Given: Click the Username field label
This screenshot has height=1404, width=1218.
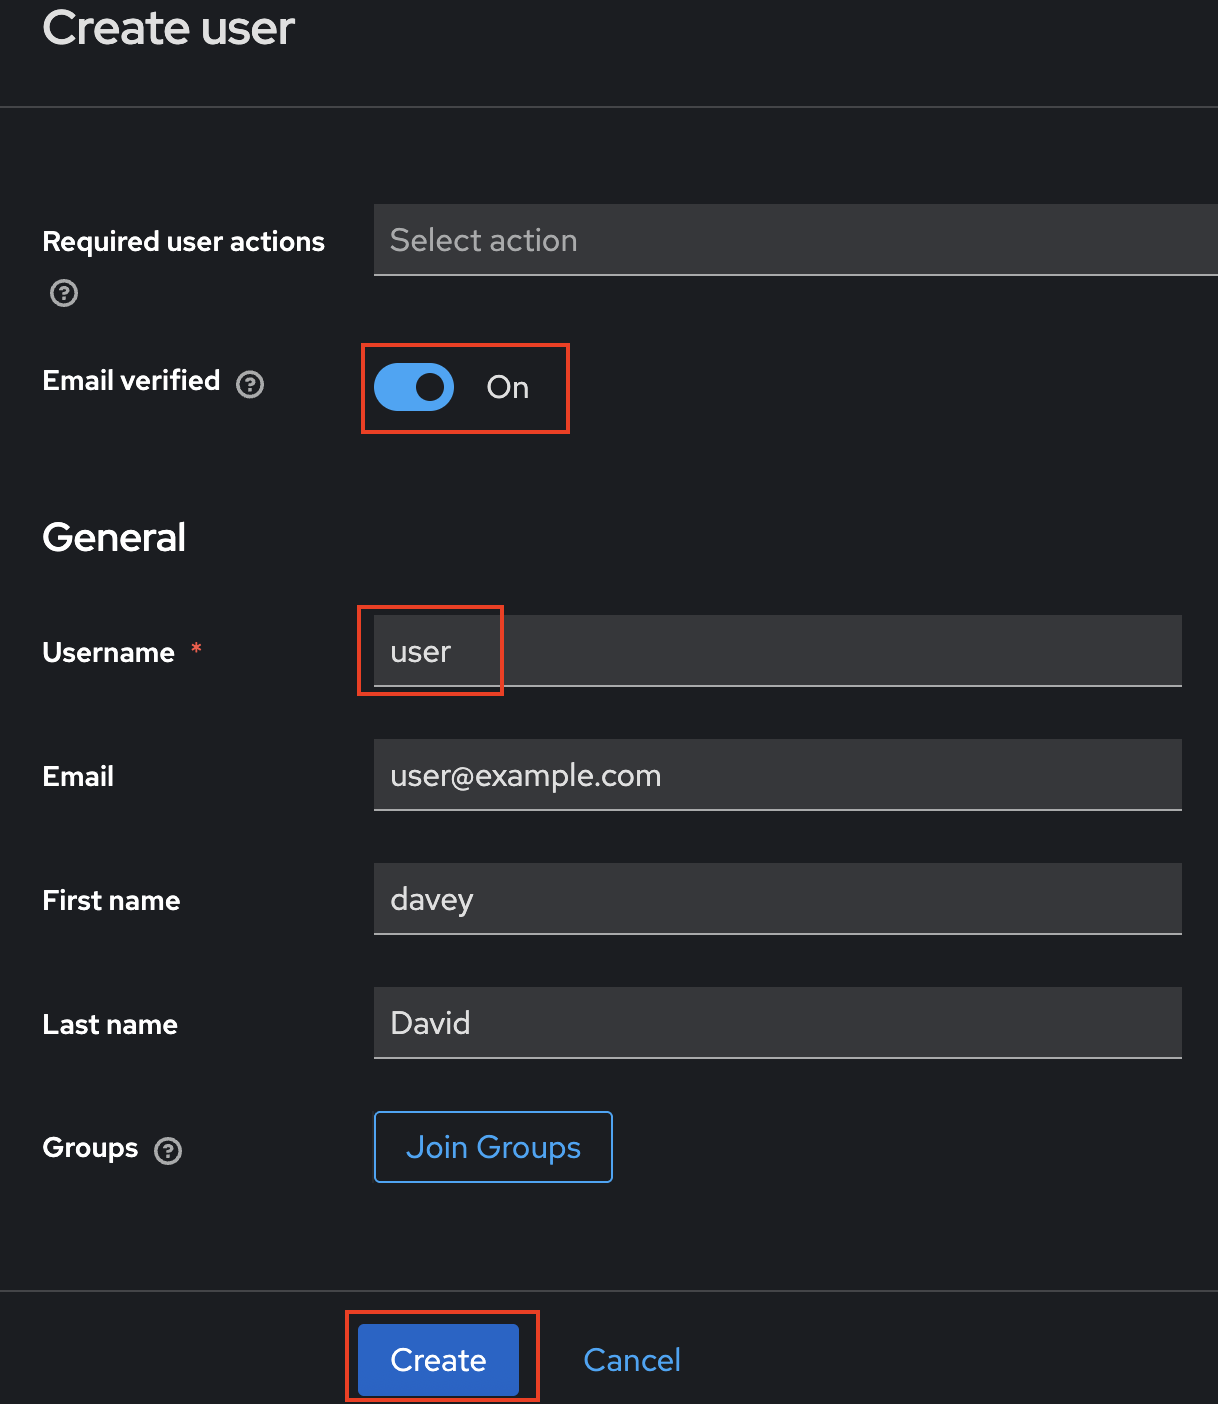Looking at the screenshot, I should click(108, 652).
